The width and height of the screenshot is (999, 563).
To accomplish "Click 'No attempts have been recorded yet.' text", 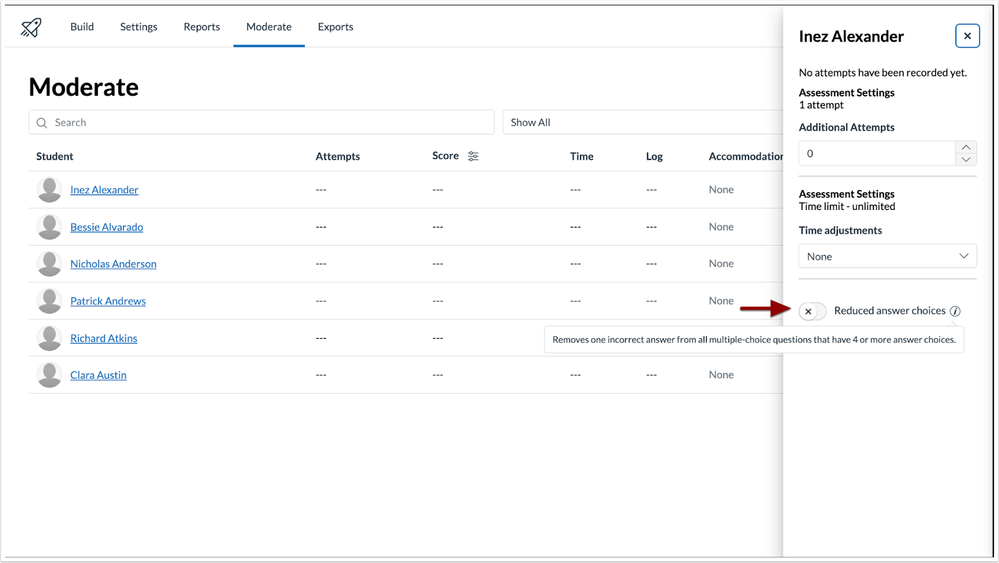I will pyautogui.click(x=883, y=73).
